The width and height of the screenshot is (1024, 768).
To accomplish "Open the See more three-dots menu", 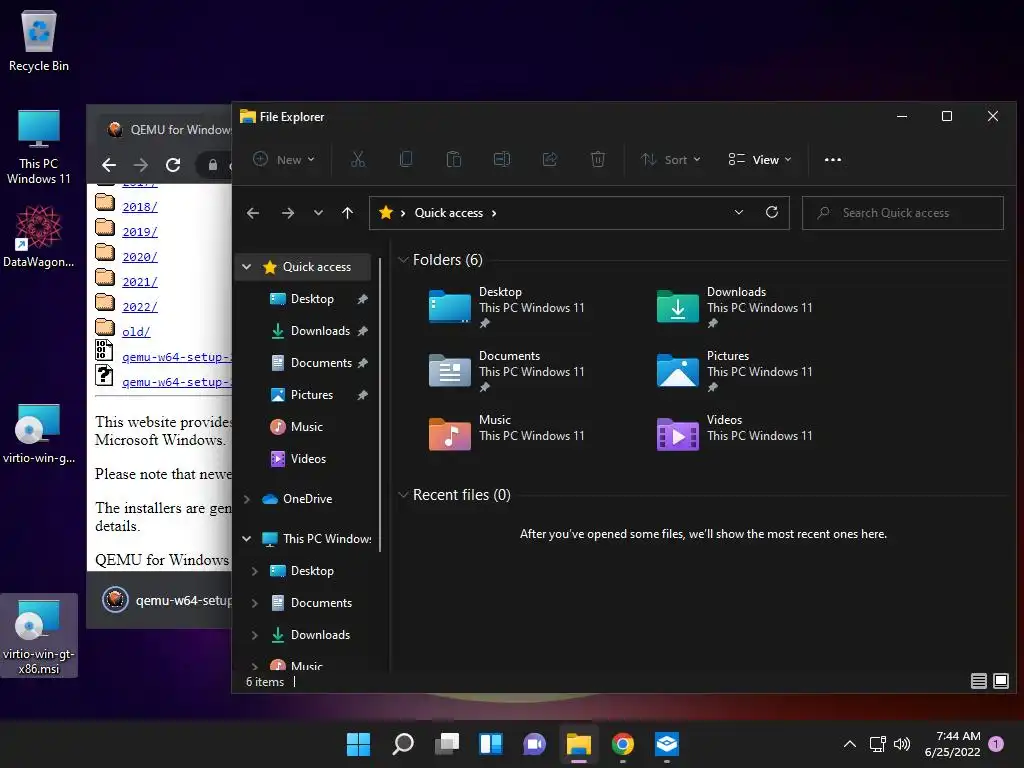I will [x=833, y=159].
